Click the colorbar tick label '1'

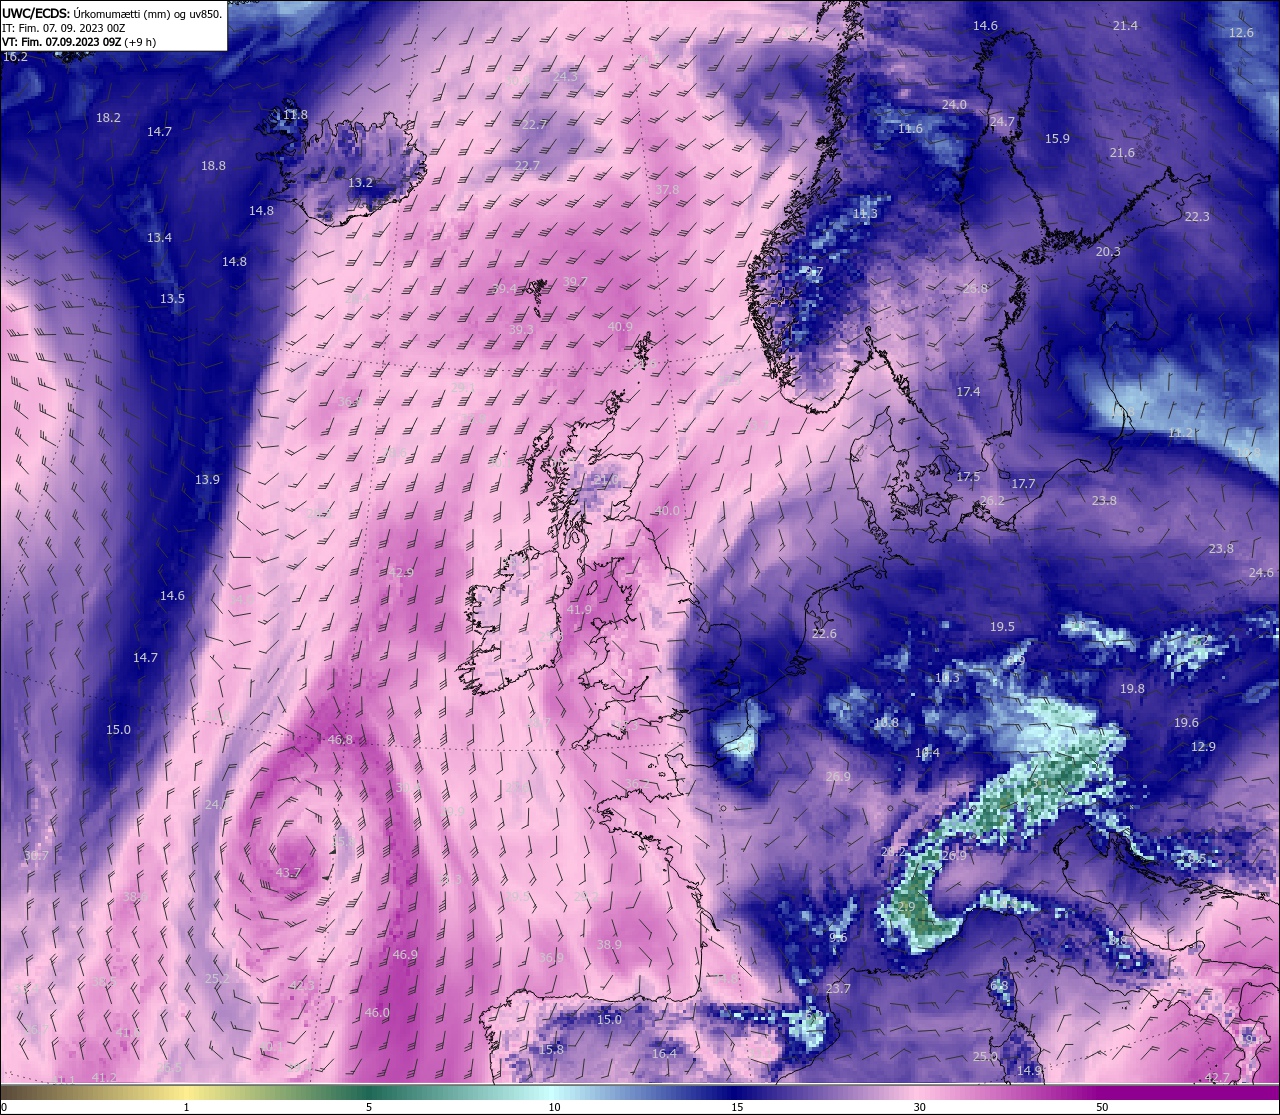click(186, 1107)
